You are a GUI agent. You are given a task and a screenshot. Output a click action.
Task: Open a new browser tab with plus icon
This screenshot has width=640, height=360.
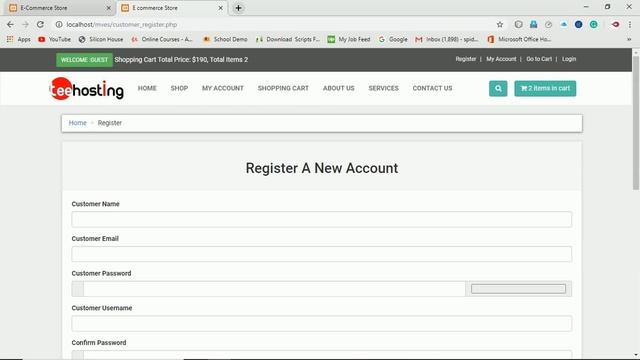point(238,8)
